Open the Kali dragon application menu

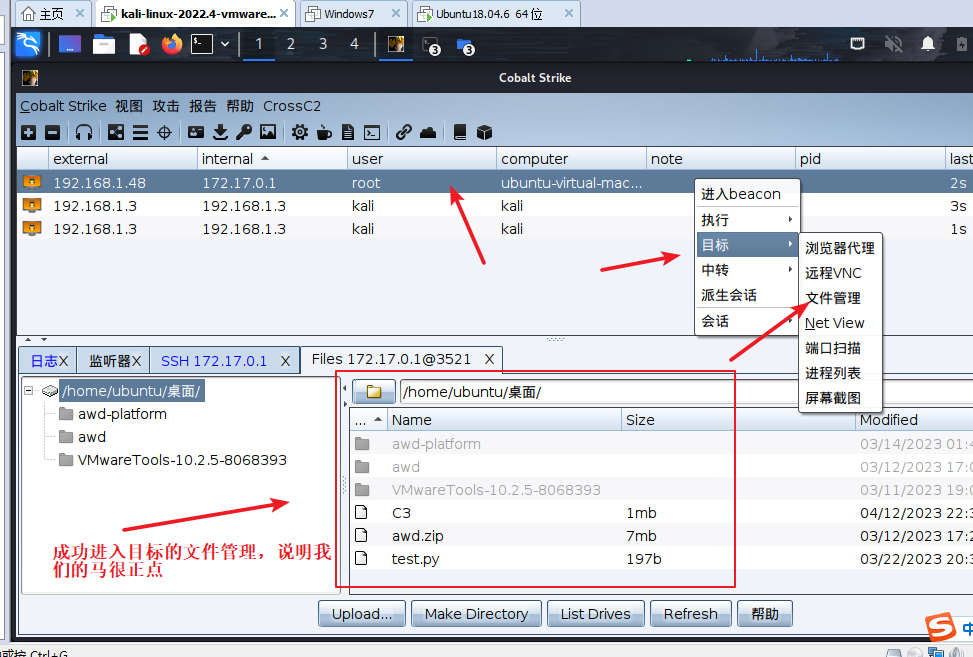tap(28, 44)
